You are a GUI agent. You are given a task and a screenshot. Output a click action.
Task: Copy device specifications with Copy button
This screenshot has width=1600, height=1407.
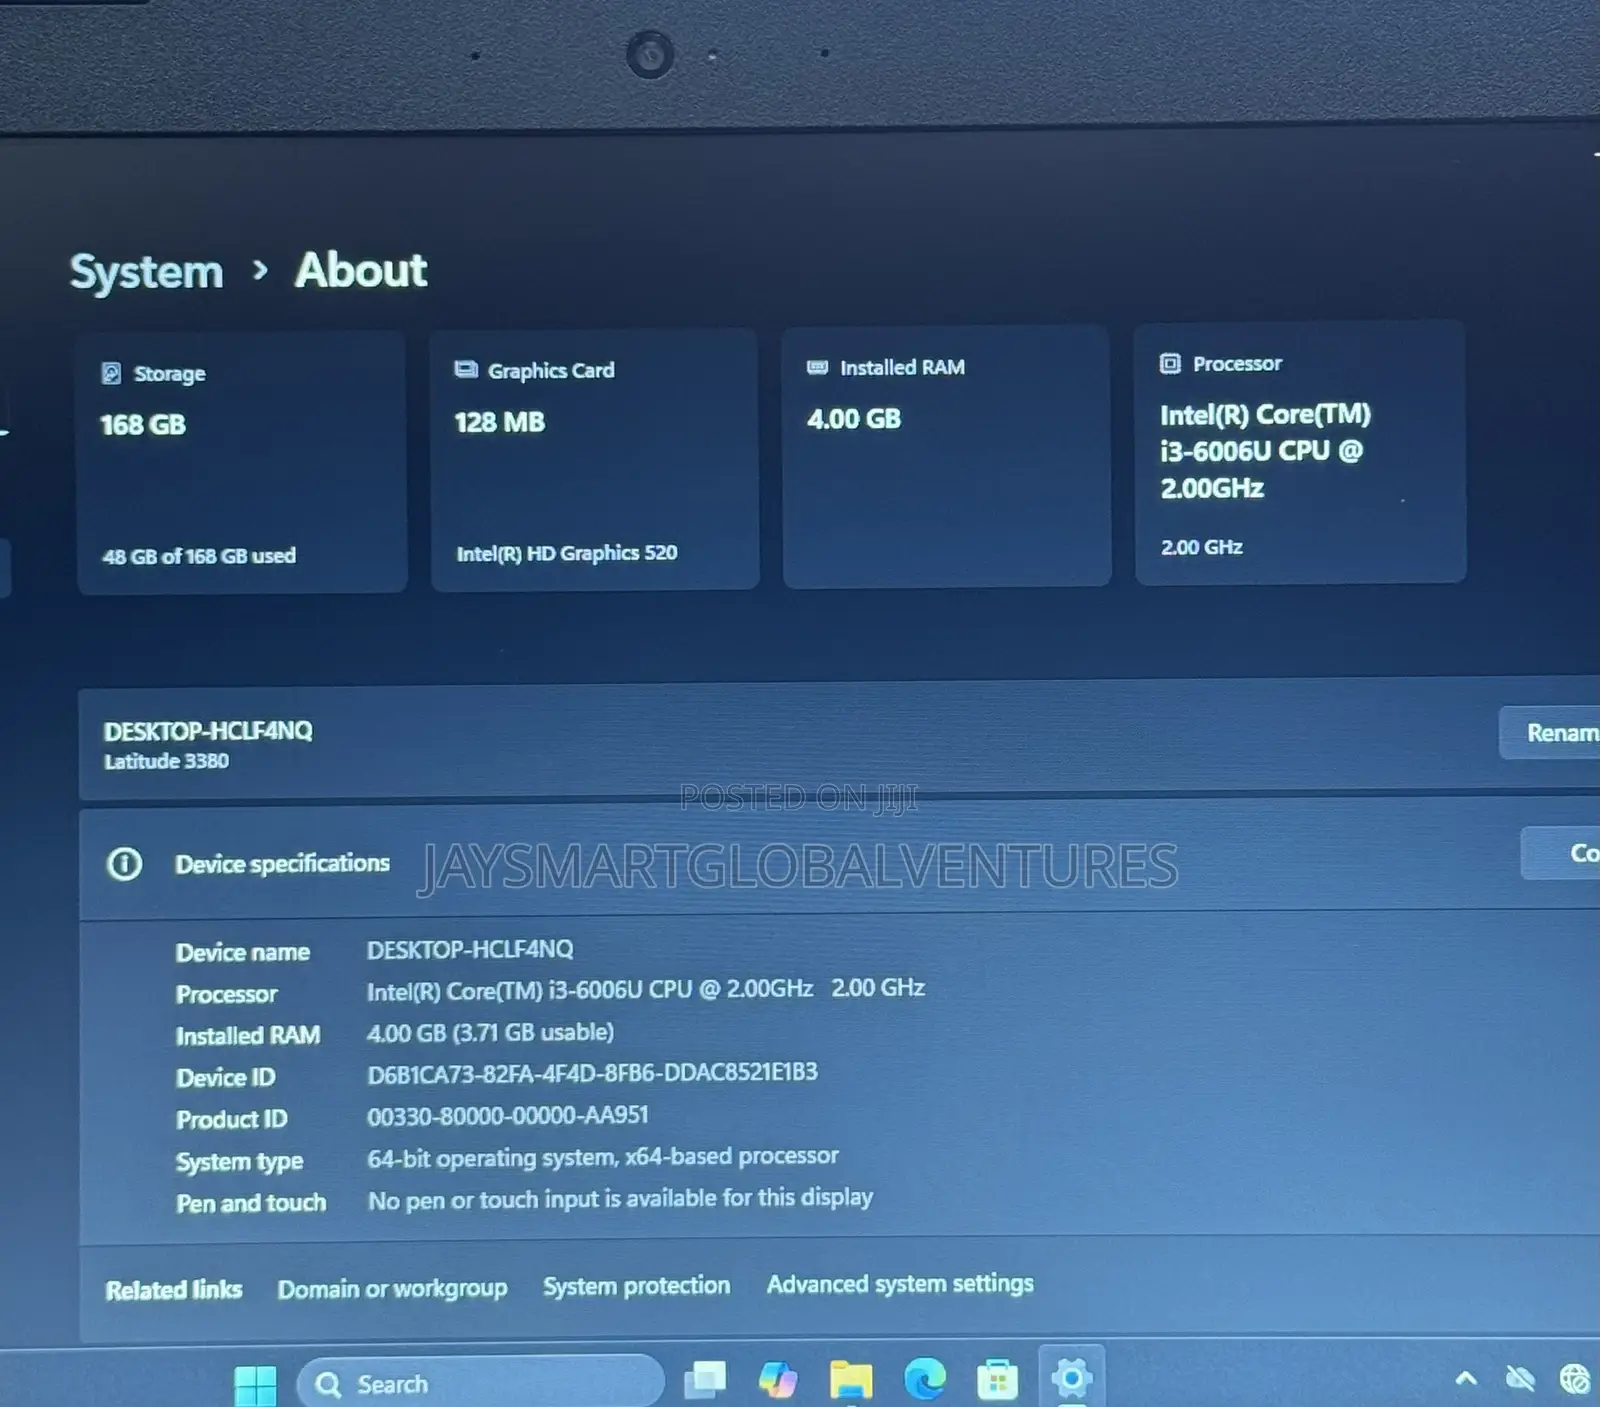click(x=1561, y=853)
